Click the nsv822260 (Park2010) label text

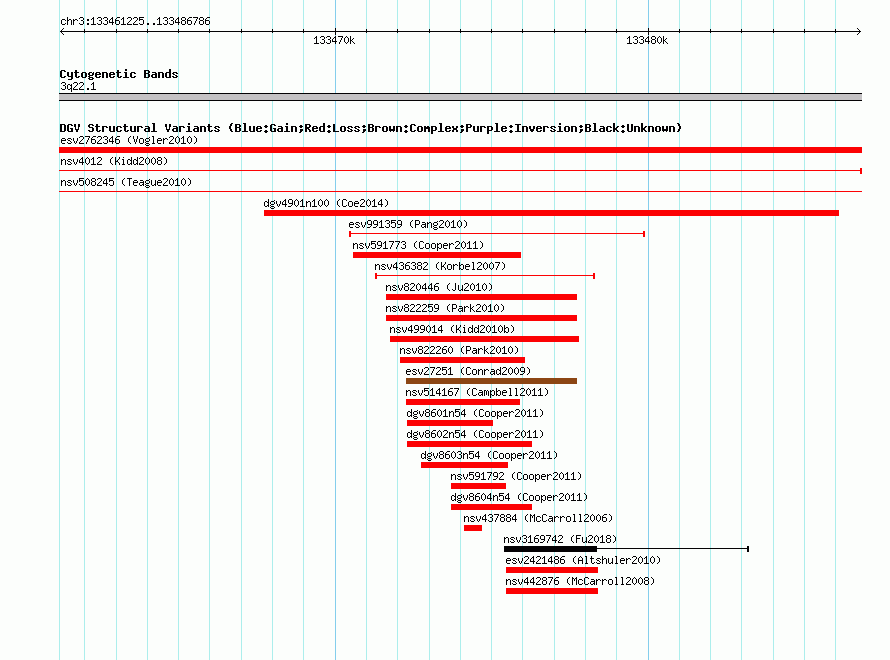coord(459,350)
